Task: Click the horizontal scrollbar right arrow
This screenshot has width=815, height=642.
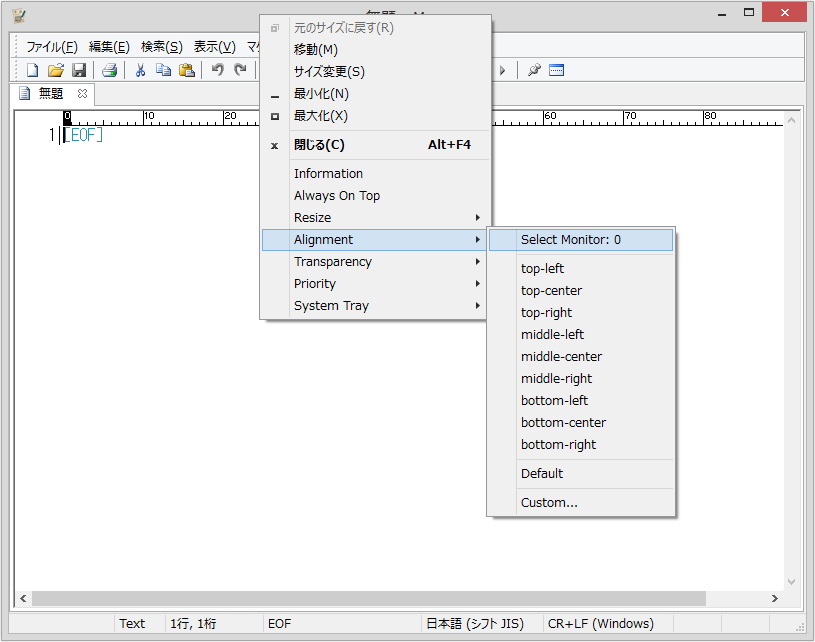Action: [774, 598]
